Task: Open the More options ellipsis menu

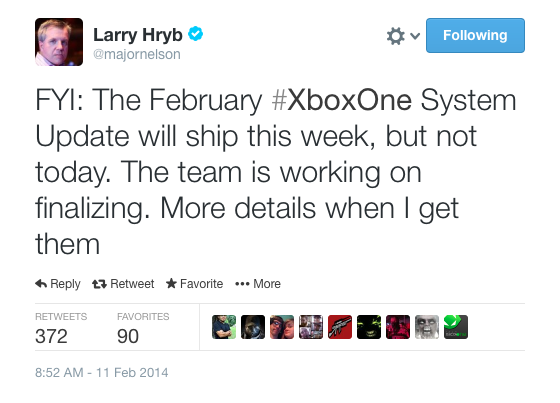Action: [x=242, y=284]
